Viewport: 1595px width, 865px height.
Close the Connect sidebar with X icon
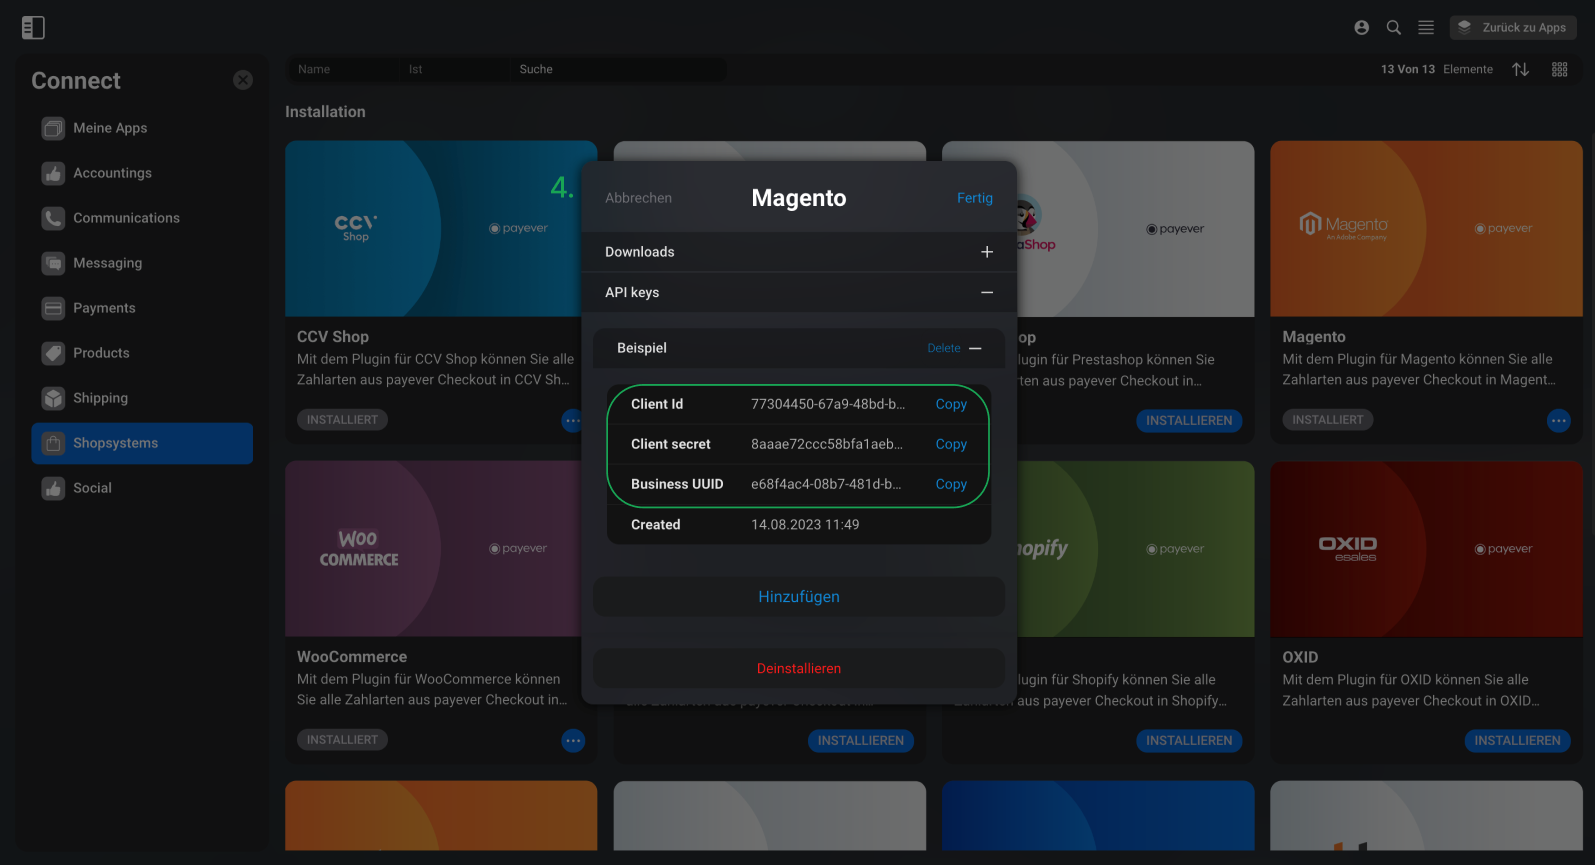[243, 80]
